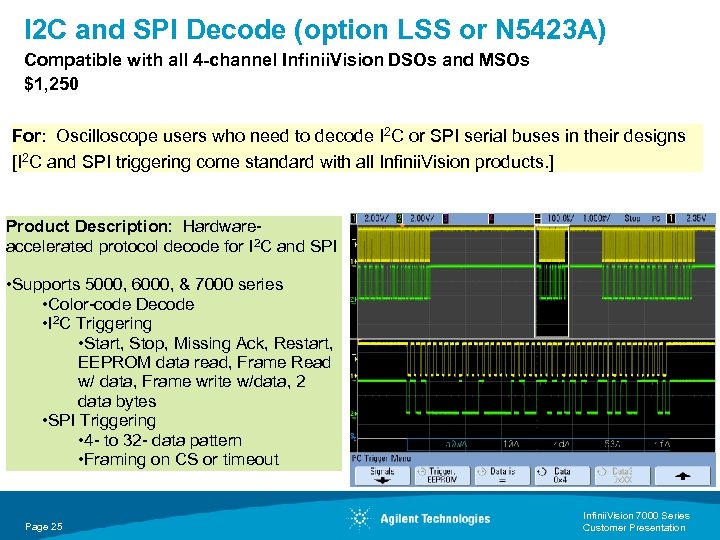Click the trigger source 1 badge
Screen dimensions: 720x540
pos(670,219)
